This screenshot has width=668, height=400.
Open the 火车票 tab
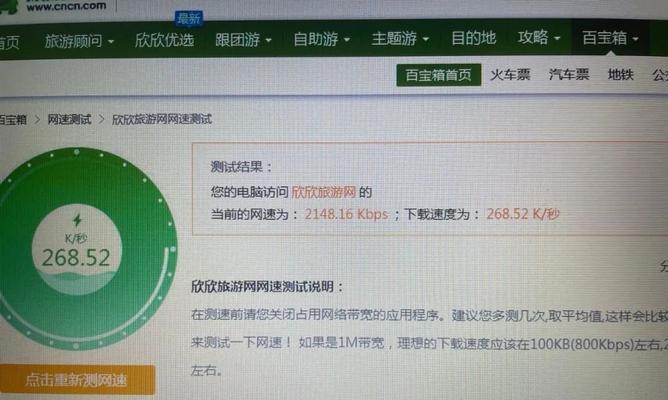(x=510, y=75)
